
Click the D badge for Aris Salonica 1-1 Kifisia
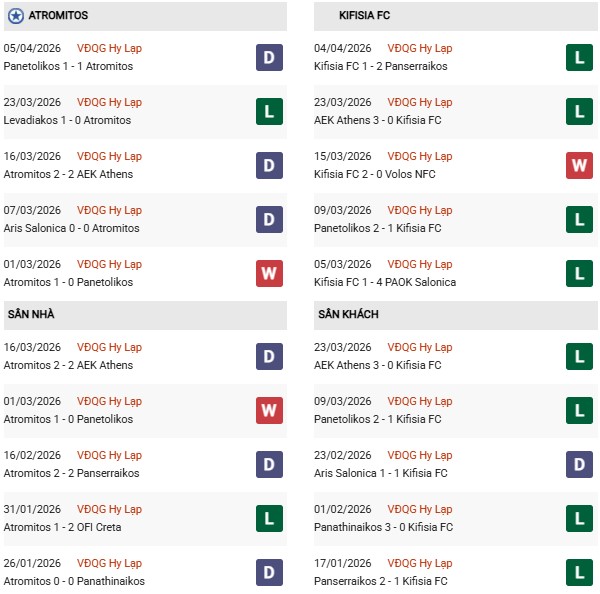coord(579,464)
